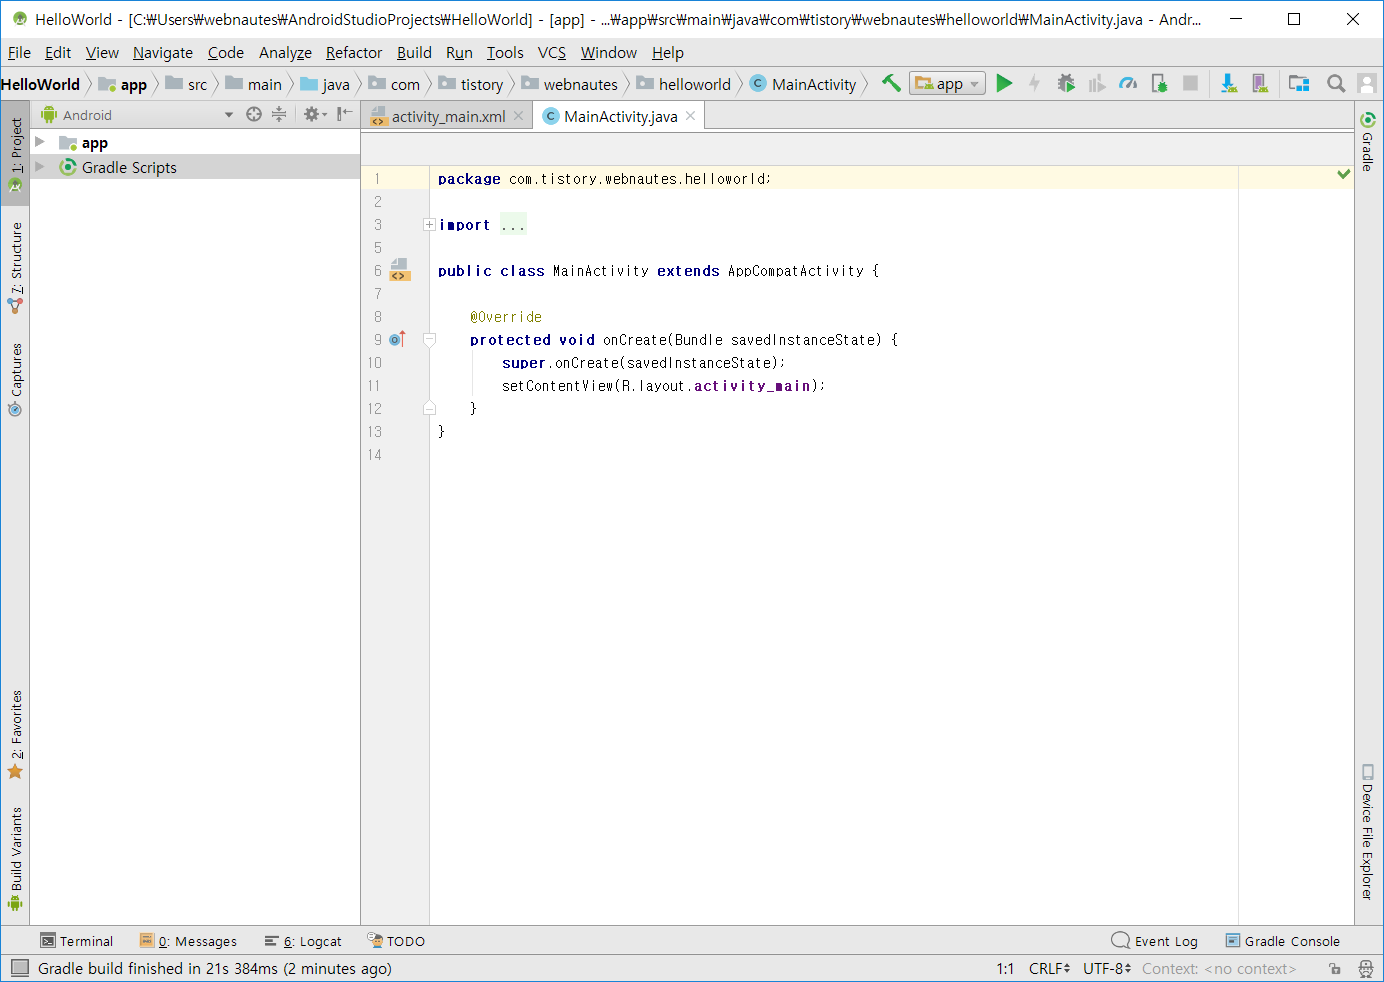Screen dimensions: 1384x982
Task: Open the File menu
Action: click(19, 53)
